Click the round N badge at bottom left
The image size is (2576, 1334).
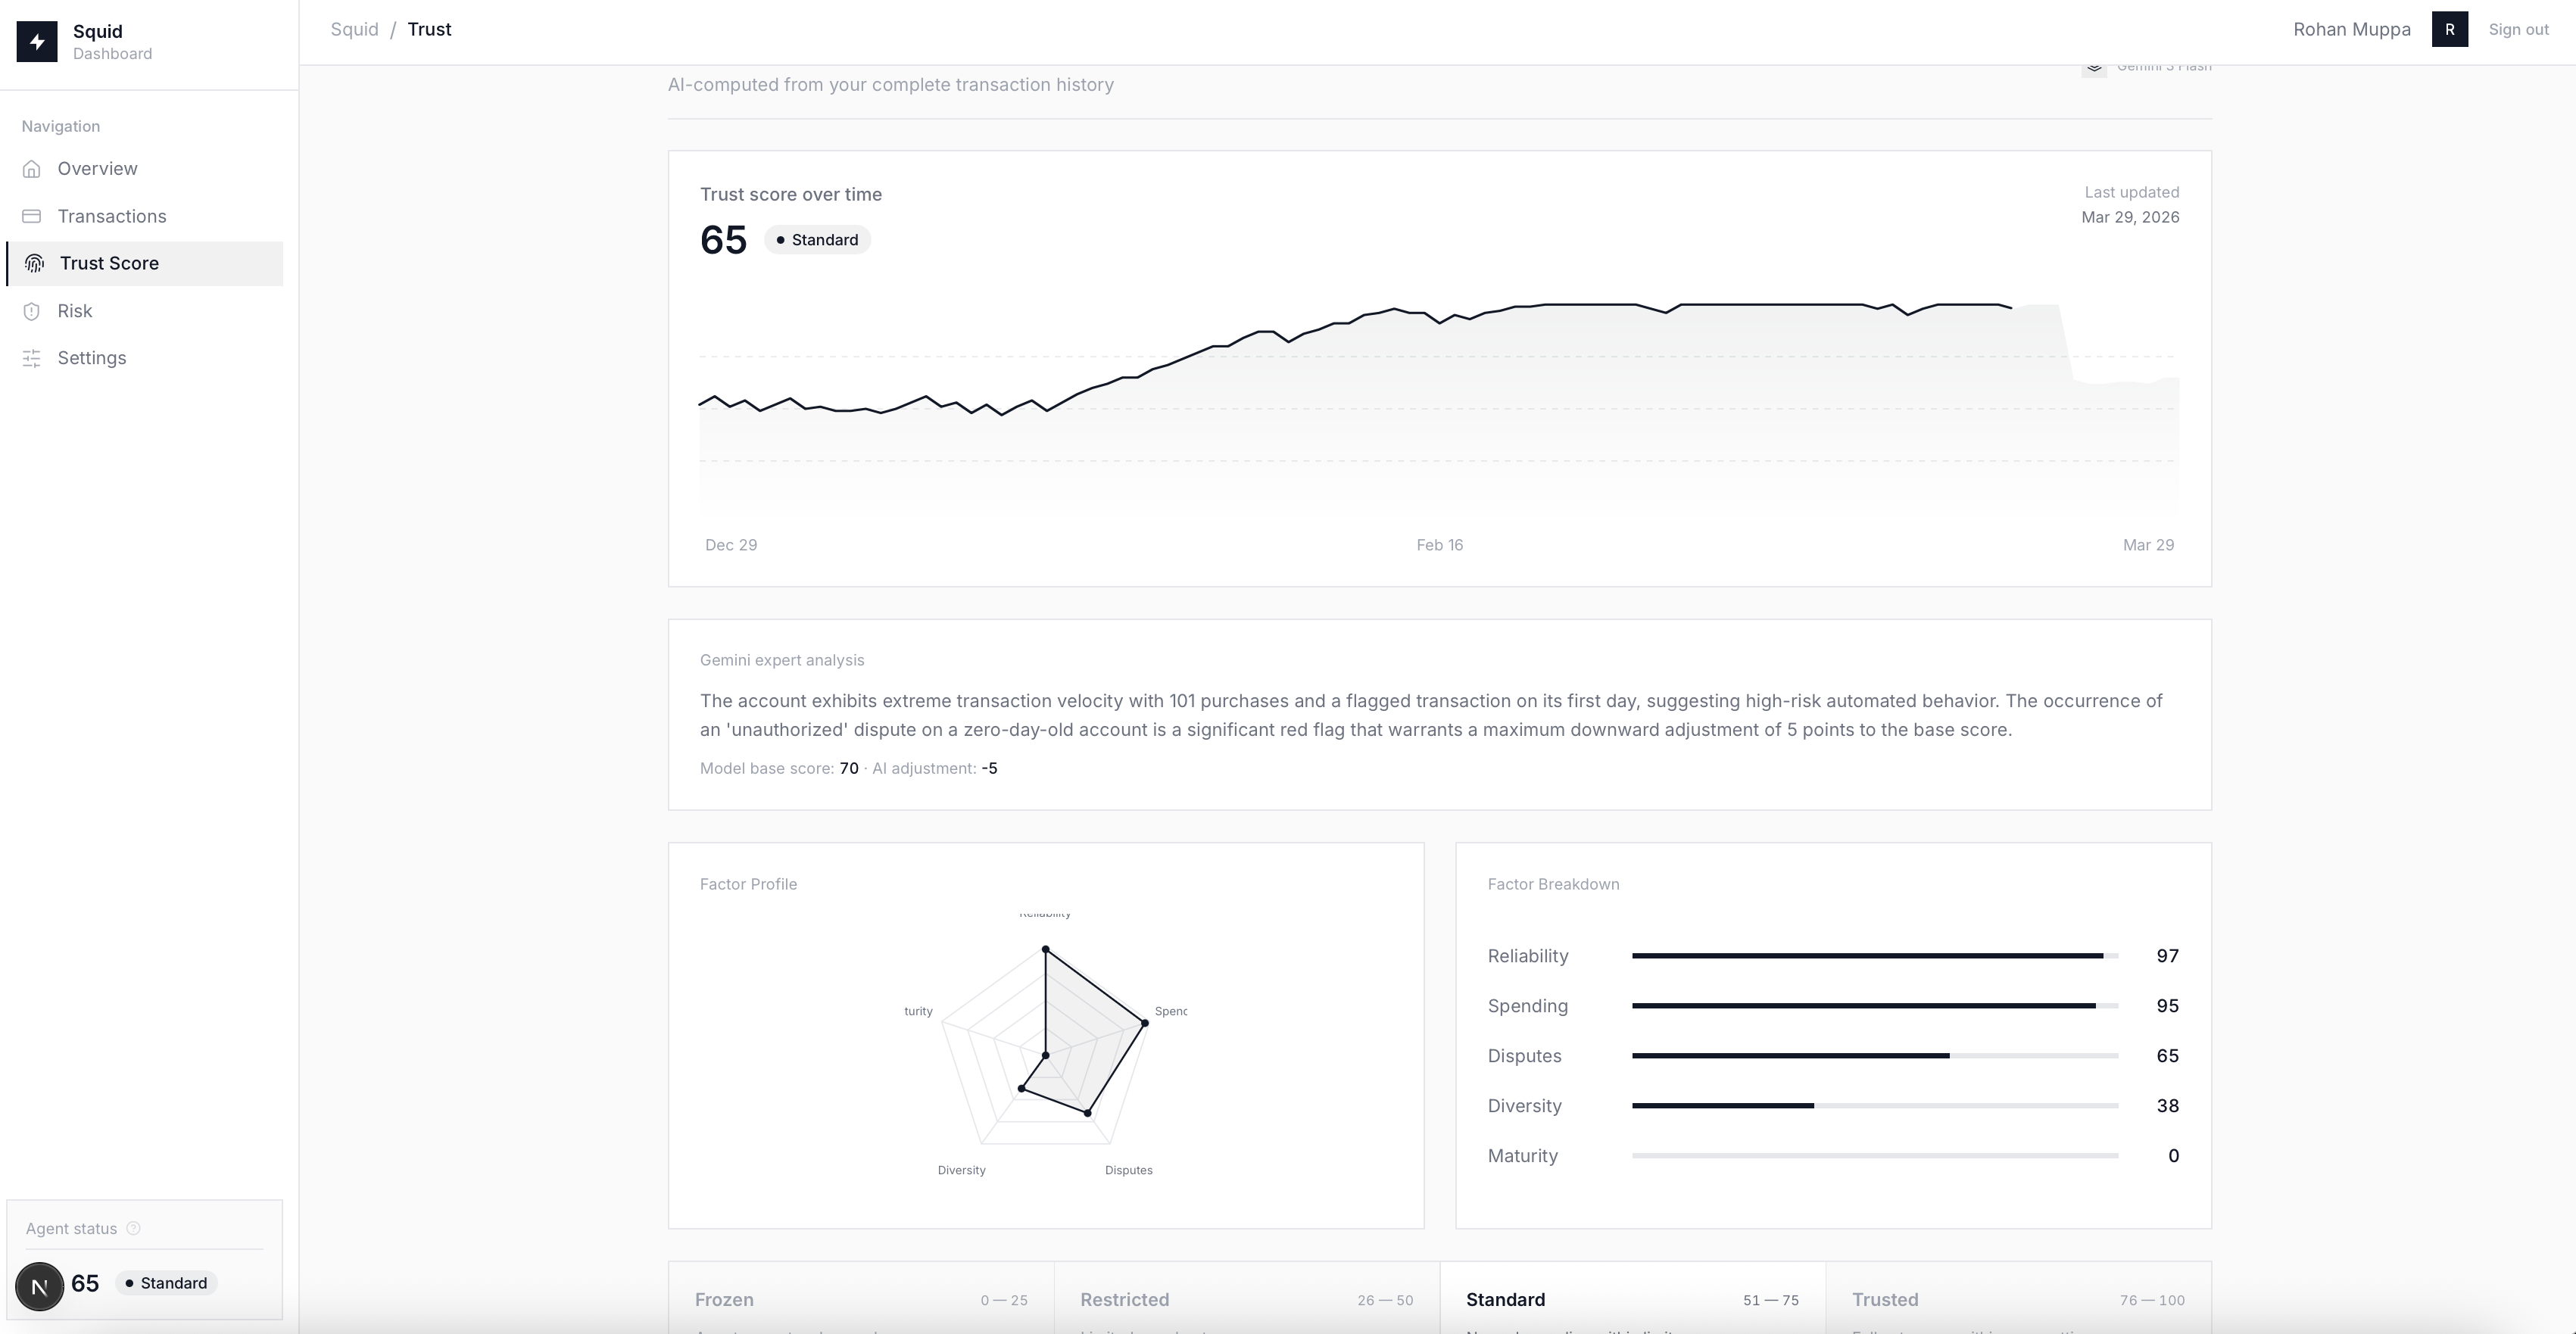pos(40,1286)
